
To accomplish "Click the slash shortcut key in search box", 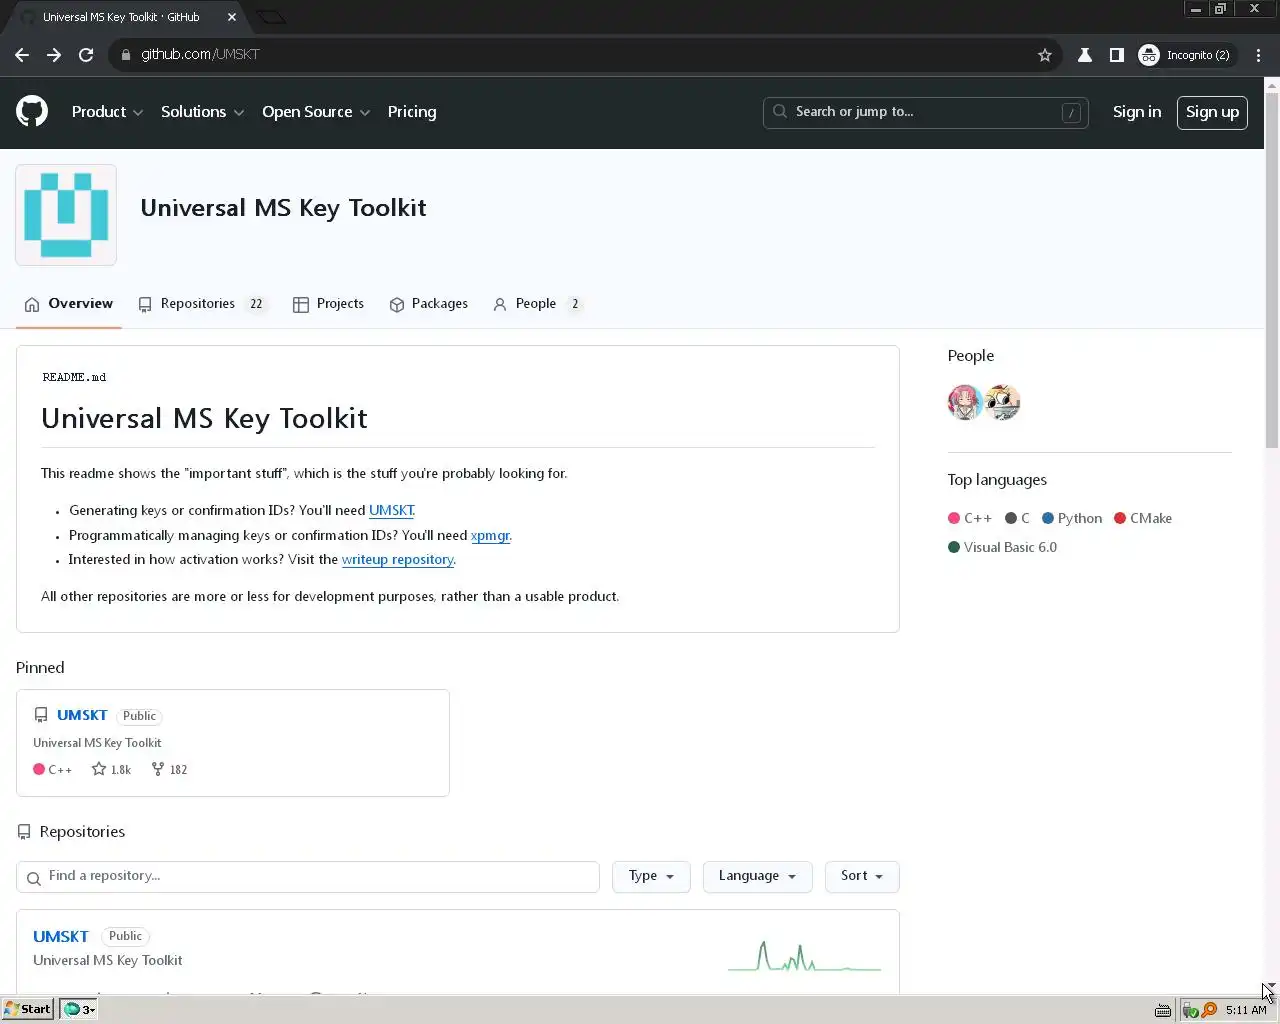I will 1071,113.
